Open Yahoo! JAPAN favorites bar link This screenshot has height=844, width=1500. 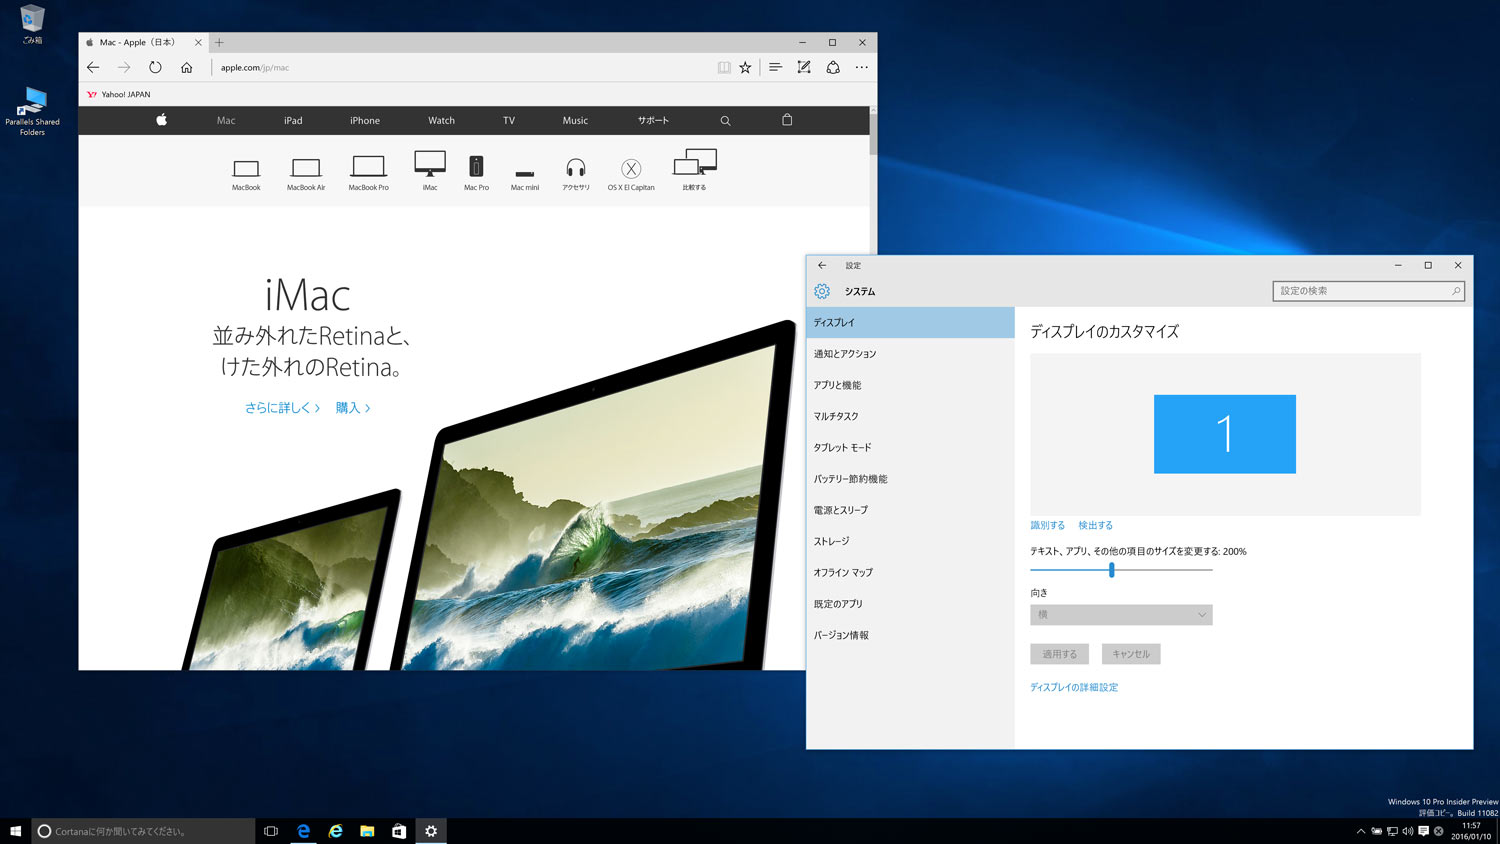119,94
